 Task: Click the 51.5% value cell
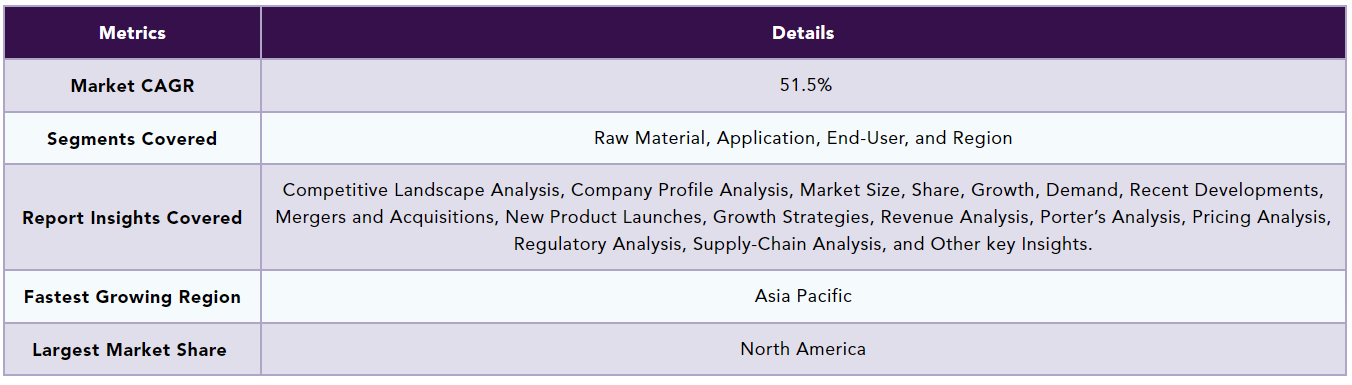tap(805, 85)
